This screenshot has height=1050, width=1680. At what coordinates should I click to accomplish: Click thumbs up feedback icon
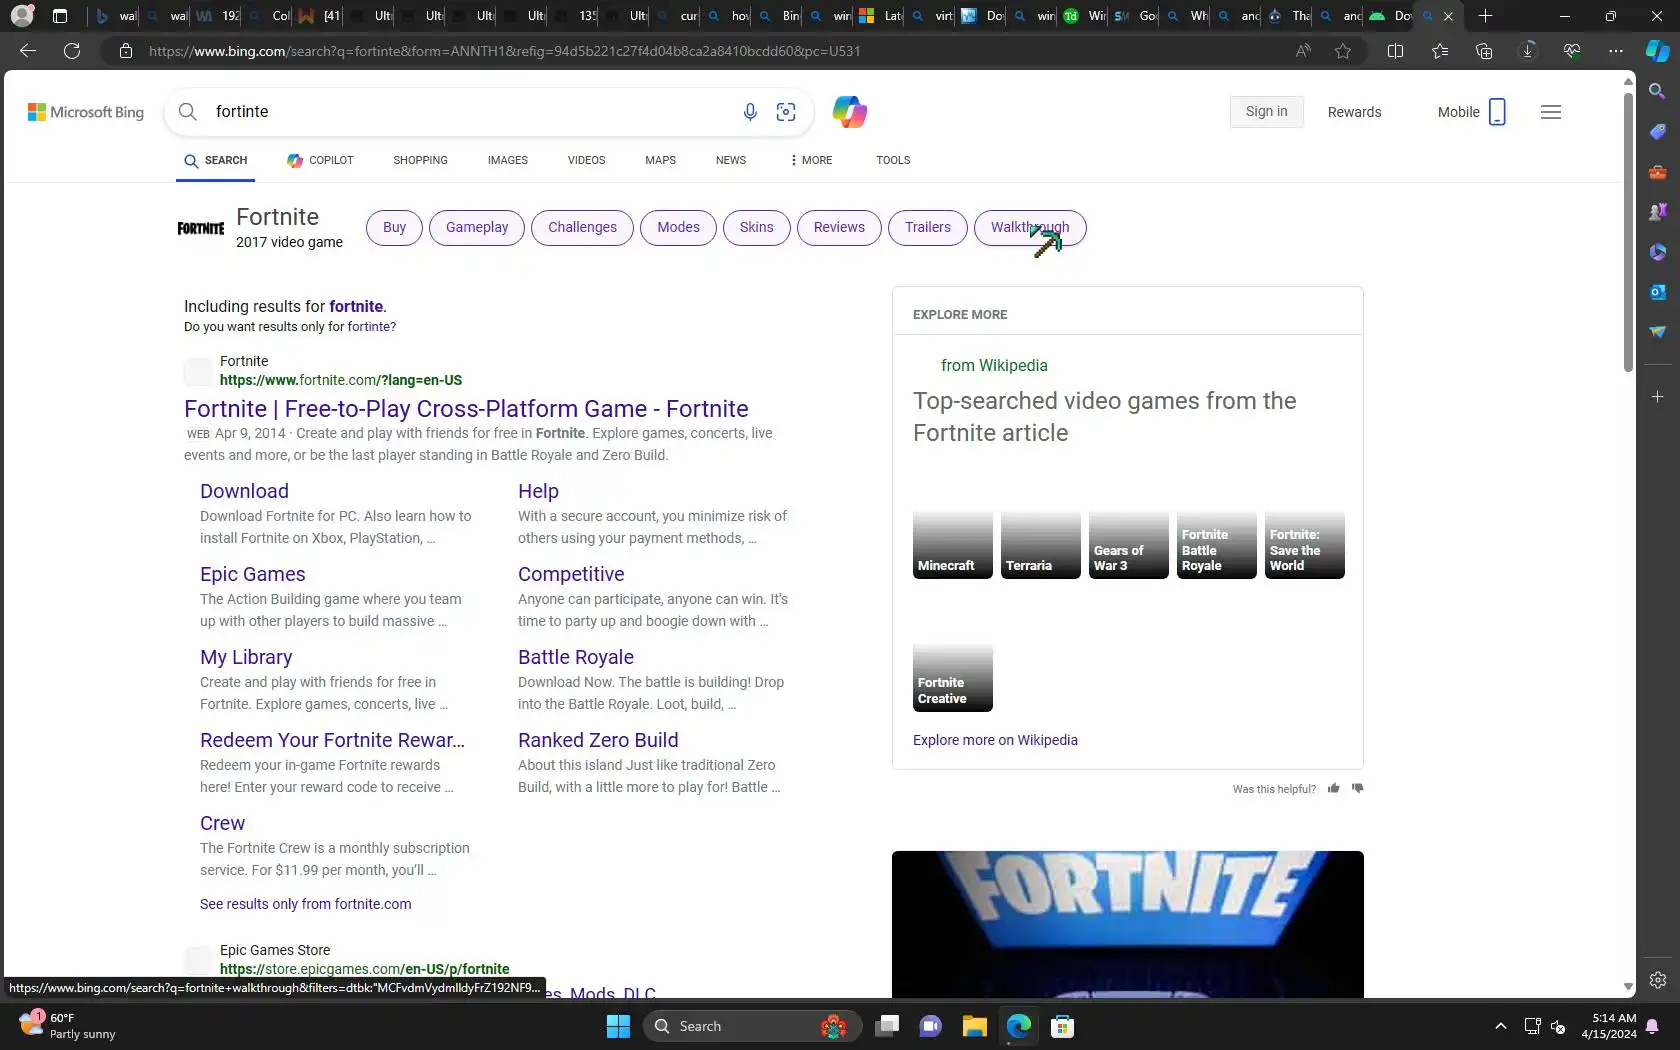click(x=1334, y=788)
